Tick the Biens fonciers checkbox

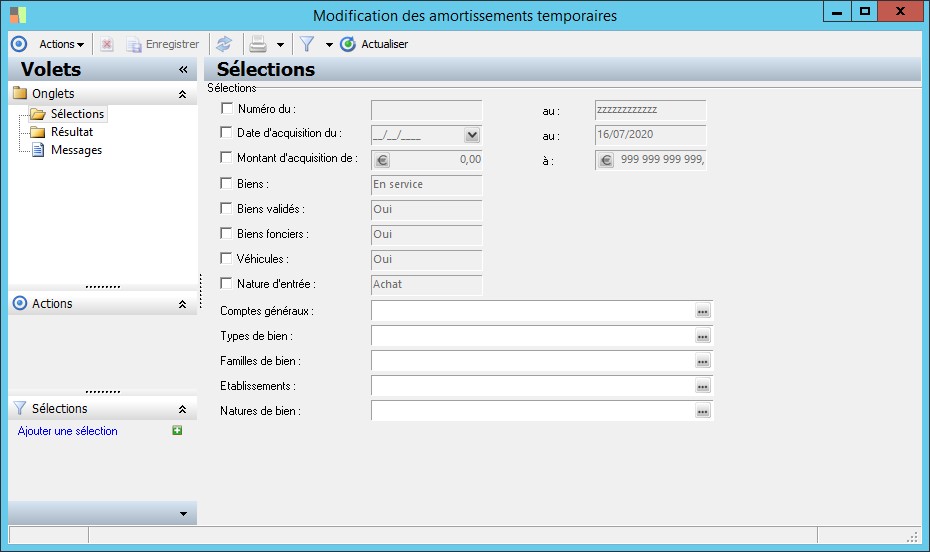point(226,233)
